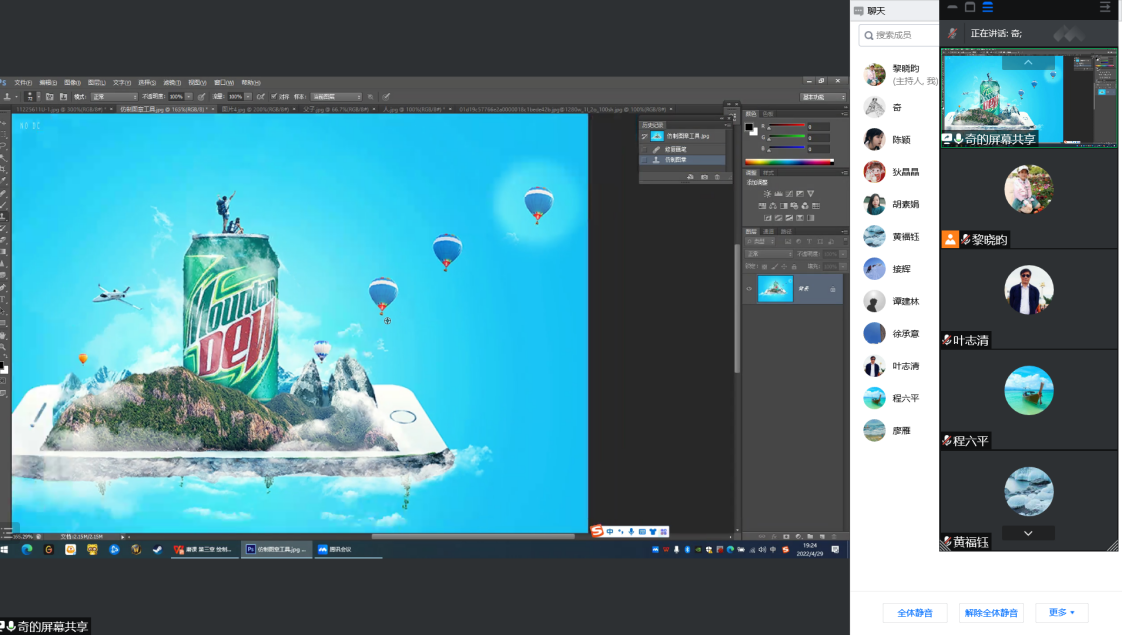Adjust the green G color slider
This screenshot has height=635, width=1122.
pos(787,137)
